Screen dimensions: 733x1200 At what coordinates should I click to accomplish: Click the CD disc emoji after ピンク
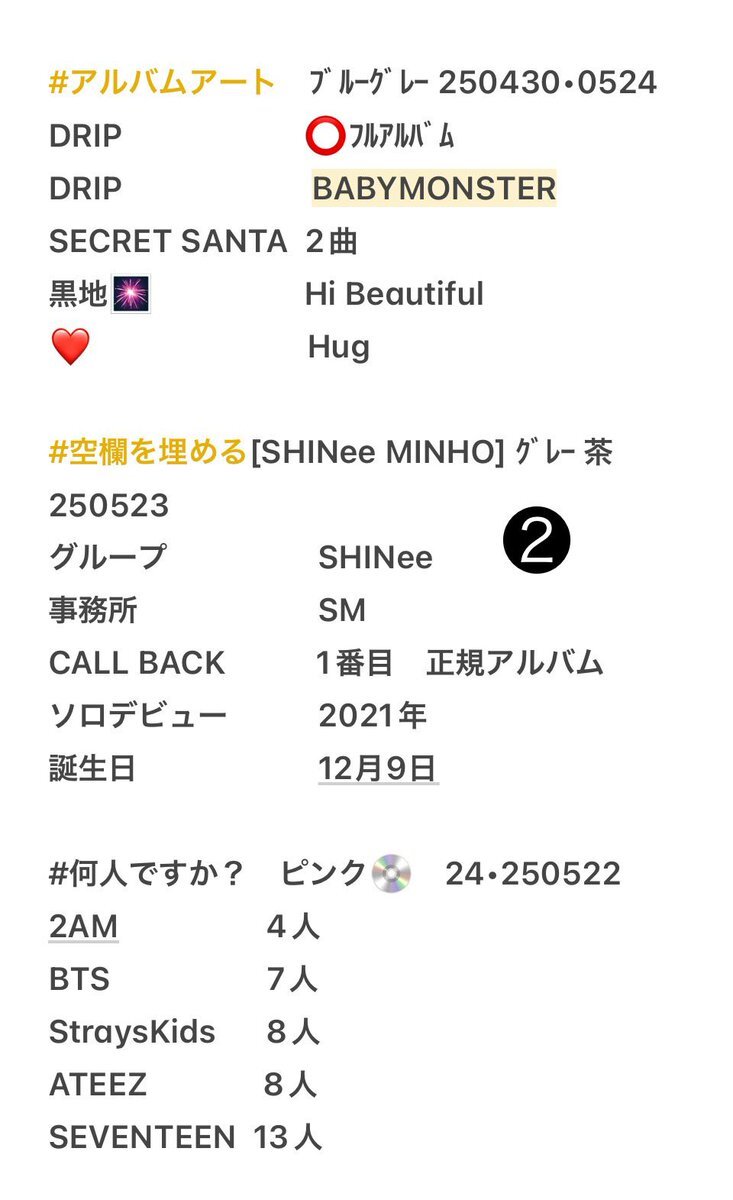coord(391,874)
